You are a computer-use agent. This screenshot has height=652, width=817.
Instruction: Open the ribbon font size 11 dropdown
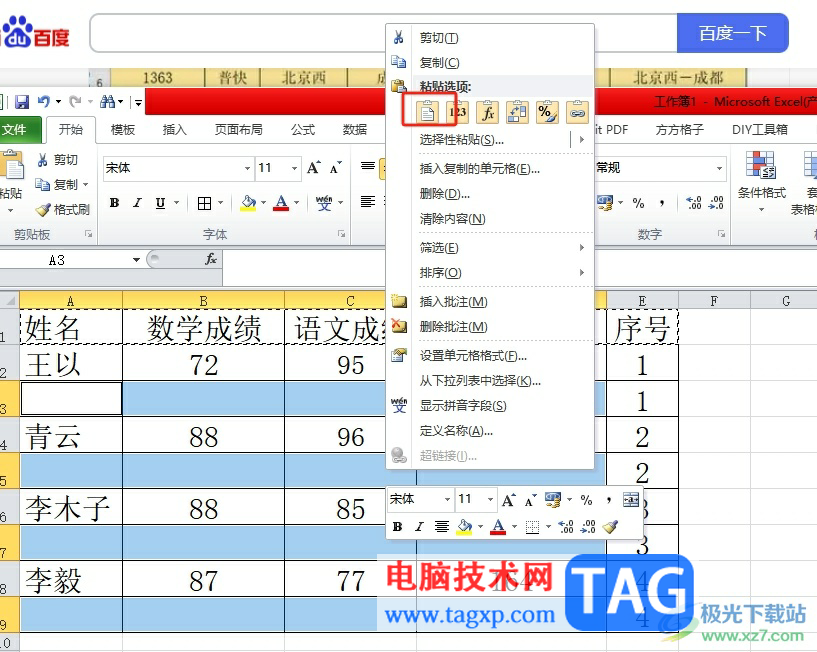[294, 168]
